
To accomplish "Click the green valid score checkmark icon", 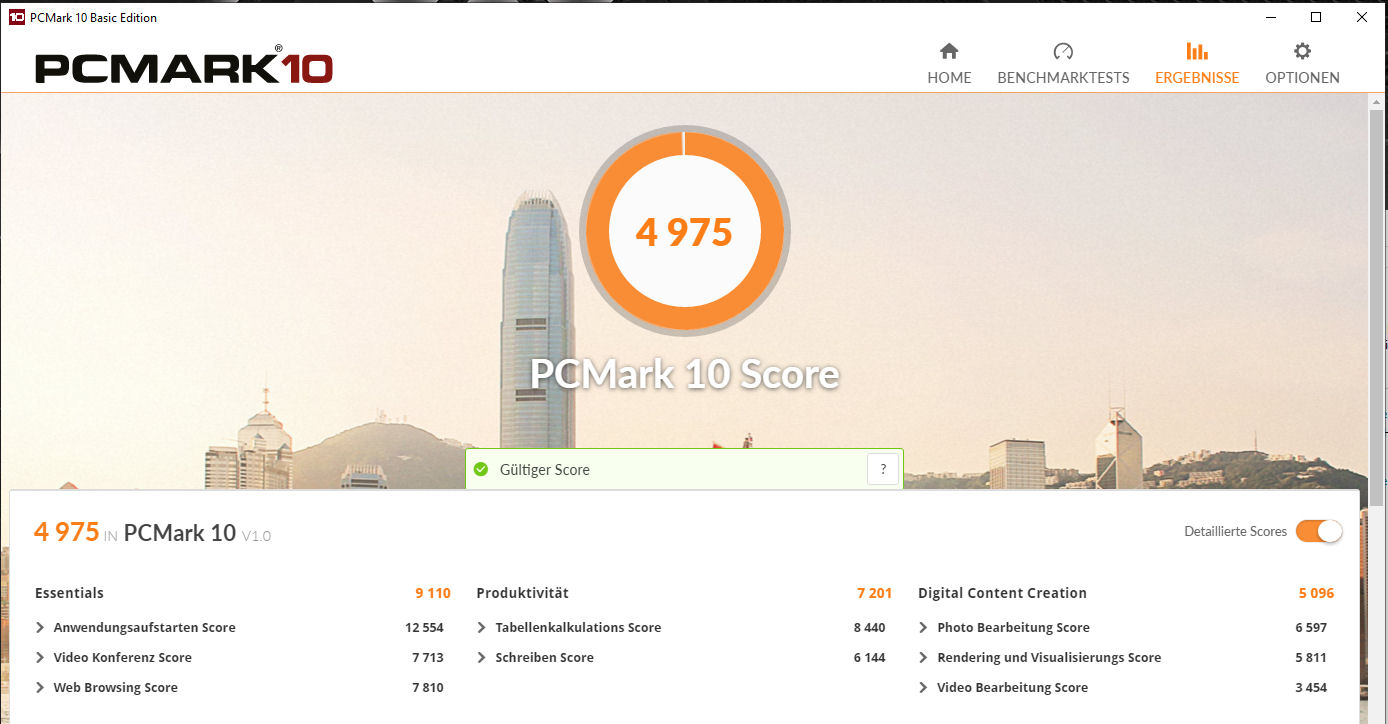I will [481, 469].
